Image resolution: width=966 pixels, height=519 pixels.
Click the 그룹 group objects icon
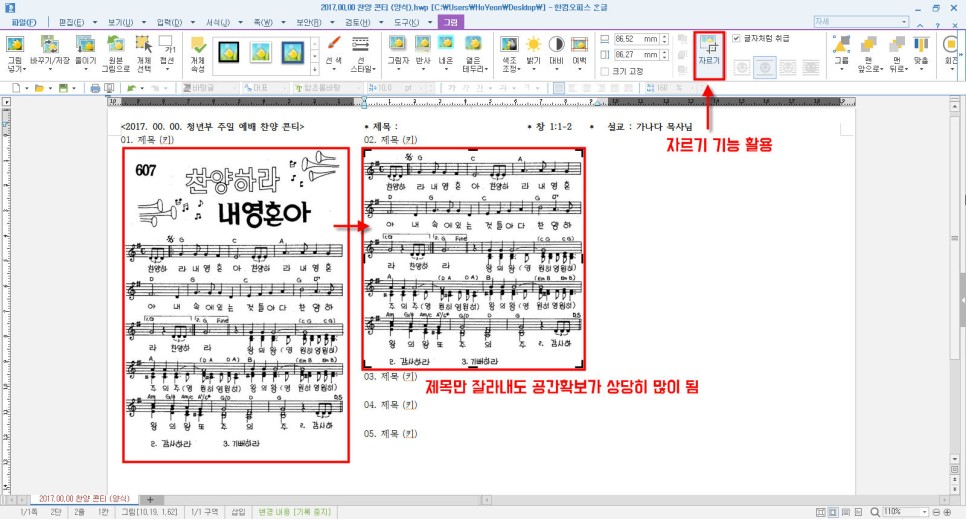[842, 44]
